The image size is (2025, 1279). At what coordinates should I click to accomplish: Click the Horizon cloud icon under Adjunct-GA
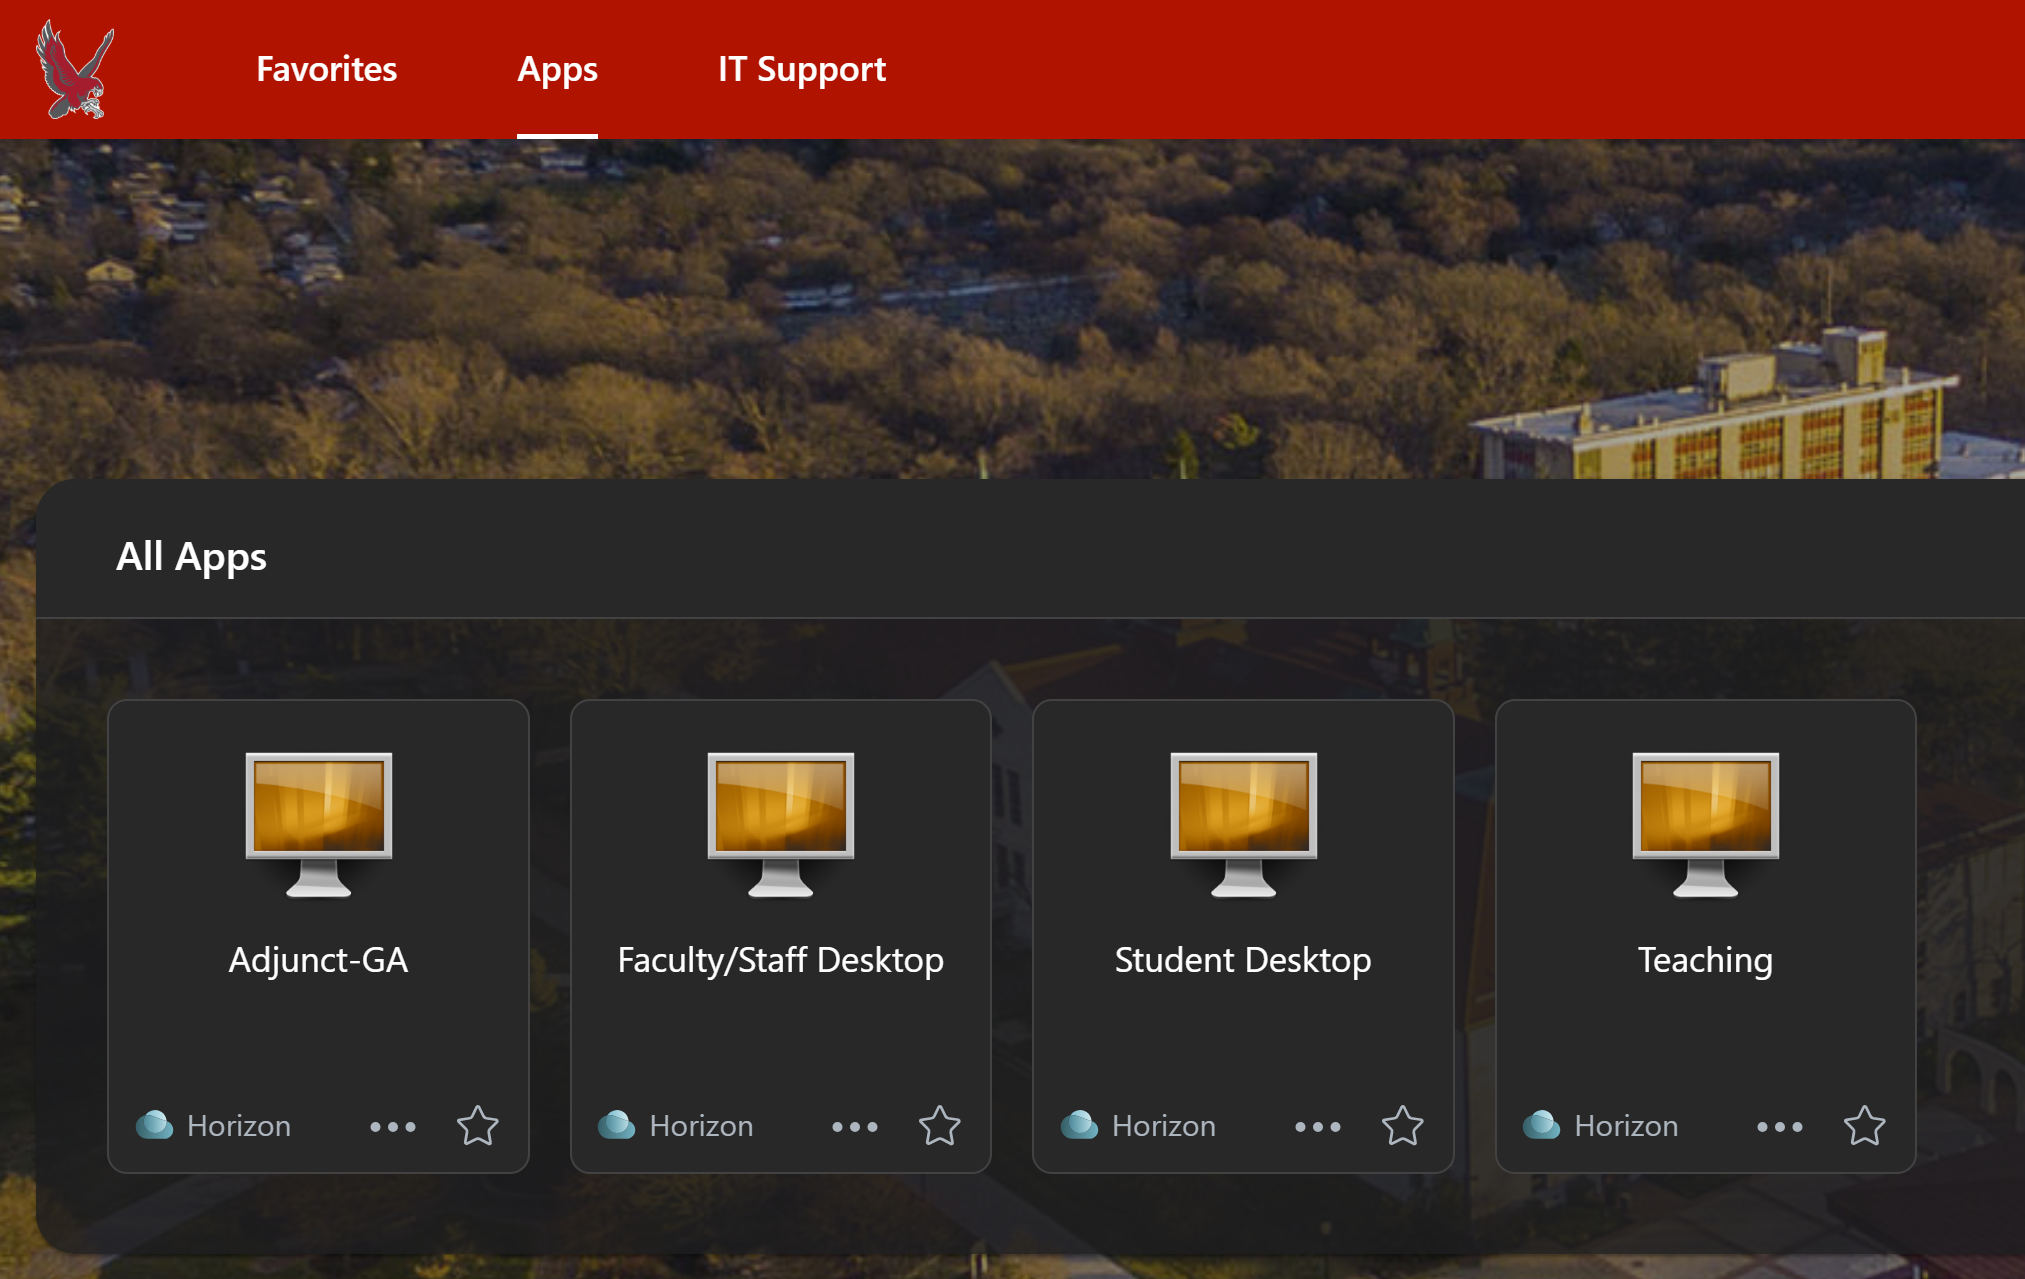tap(156, 1125)
